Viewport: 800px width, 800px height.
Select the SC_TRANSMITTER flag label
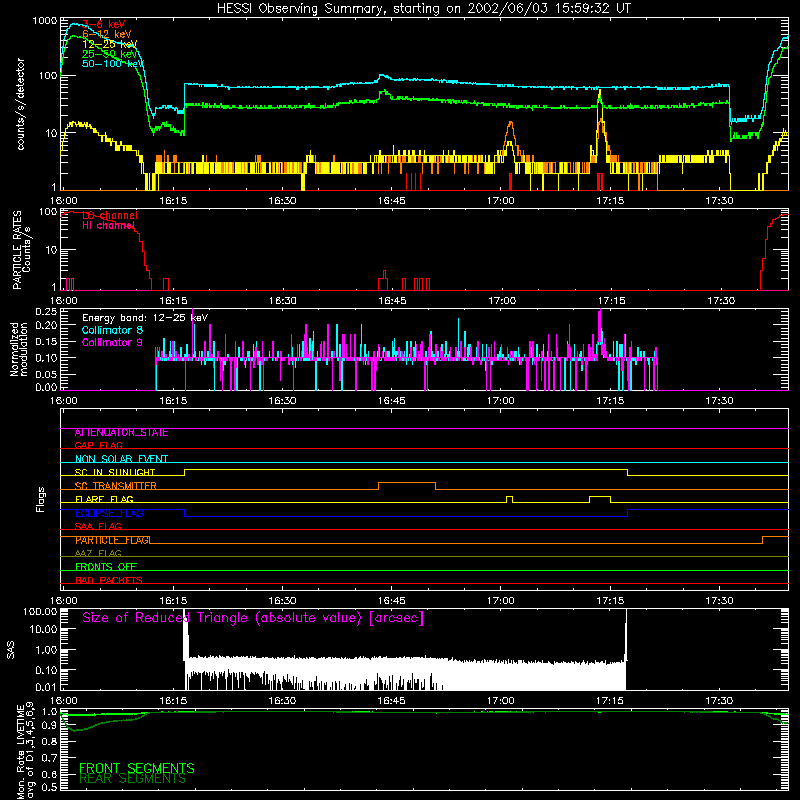point(116,486)
